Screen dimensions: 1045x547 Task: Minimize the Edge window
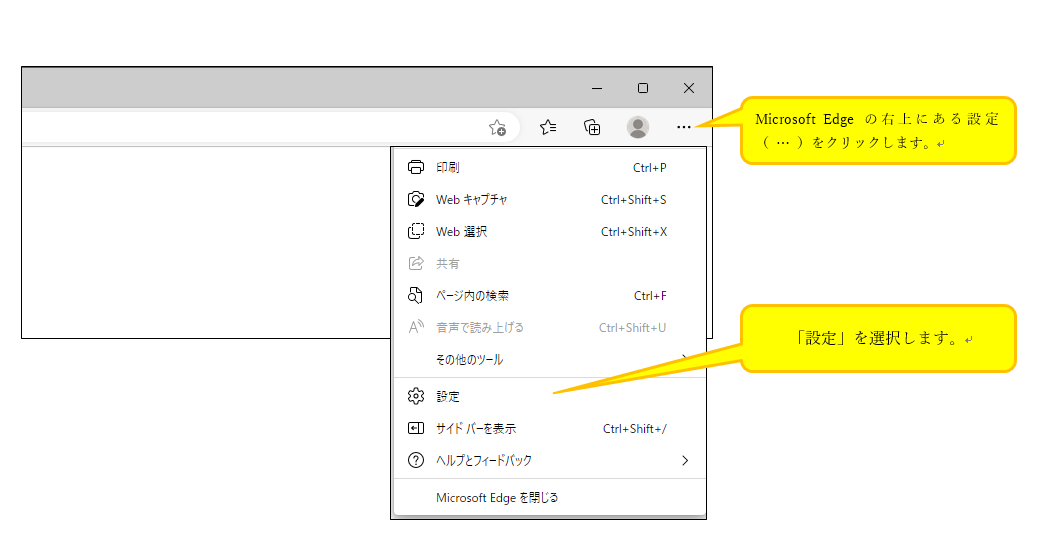[x=597, y=88]
